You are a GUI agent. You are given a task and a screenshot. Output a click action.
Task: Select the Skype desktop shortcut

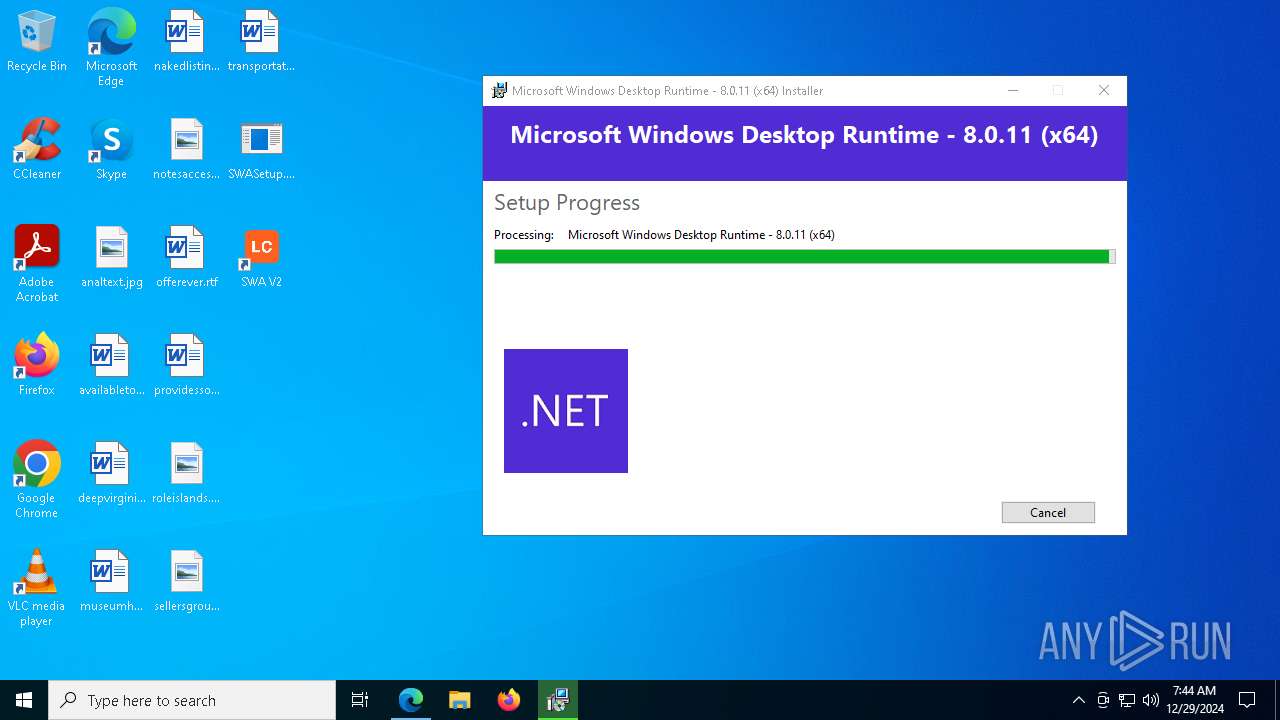(x=111, y=150)
